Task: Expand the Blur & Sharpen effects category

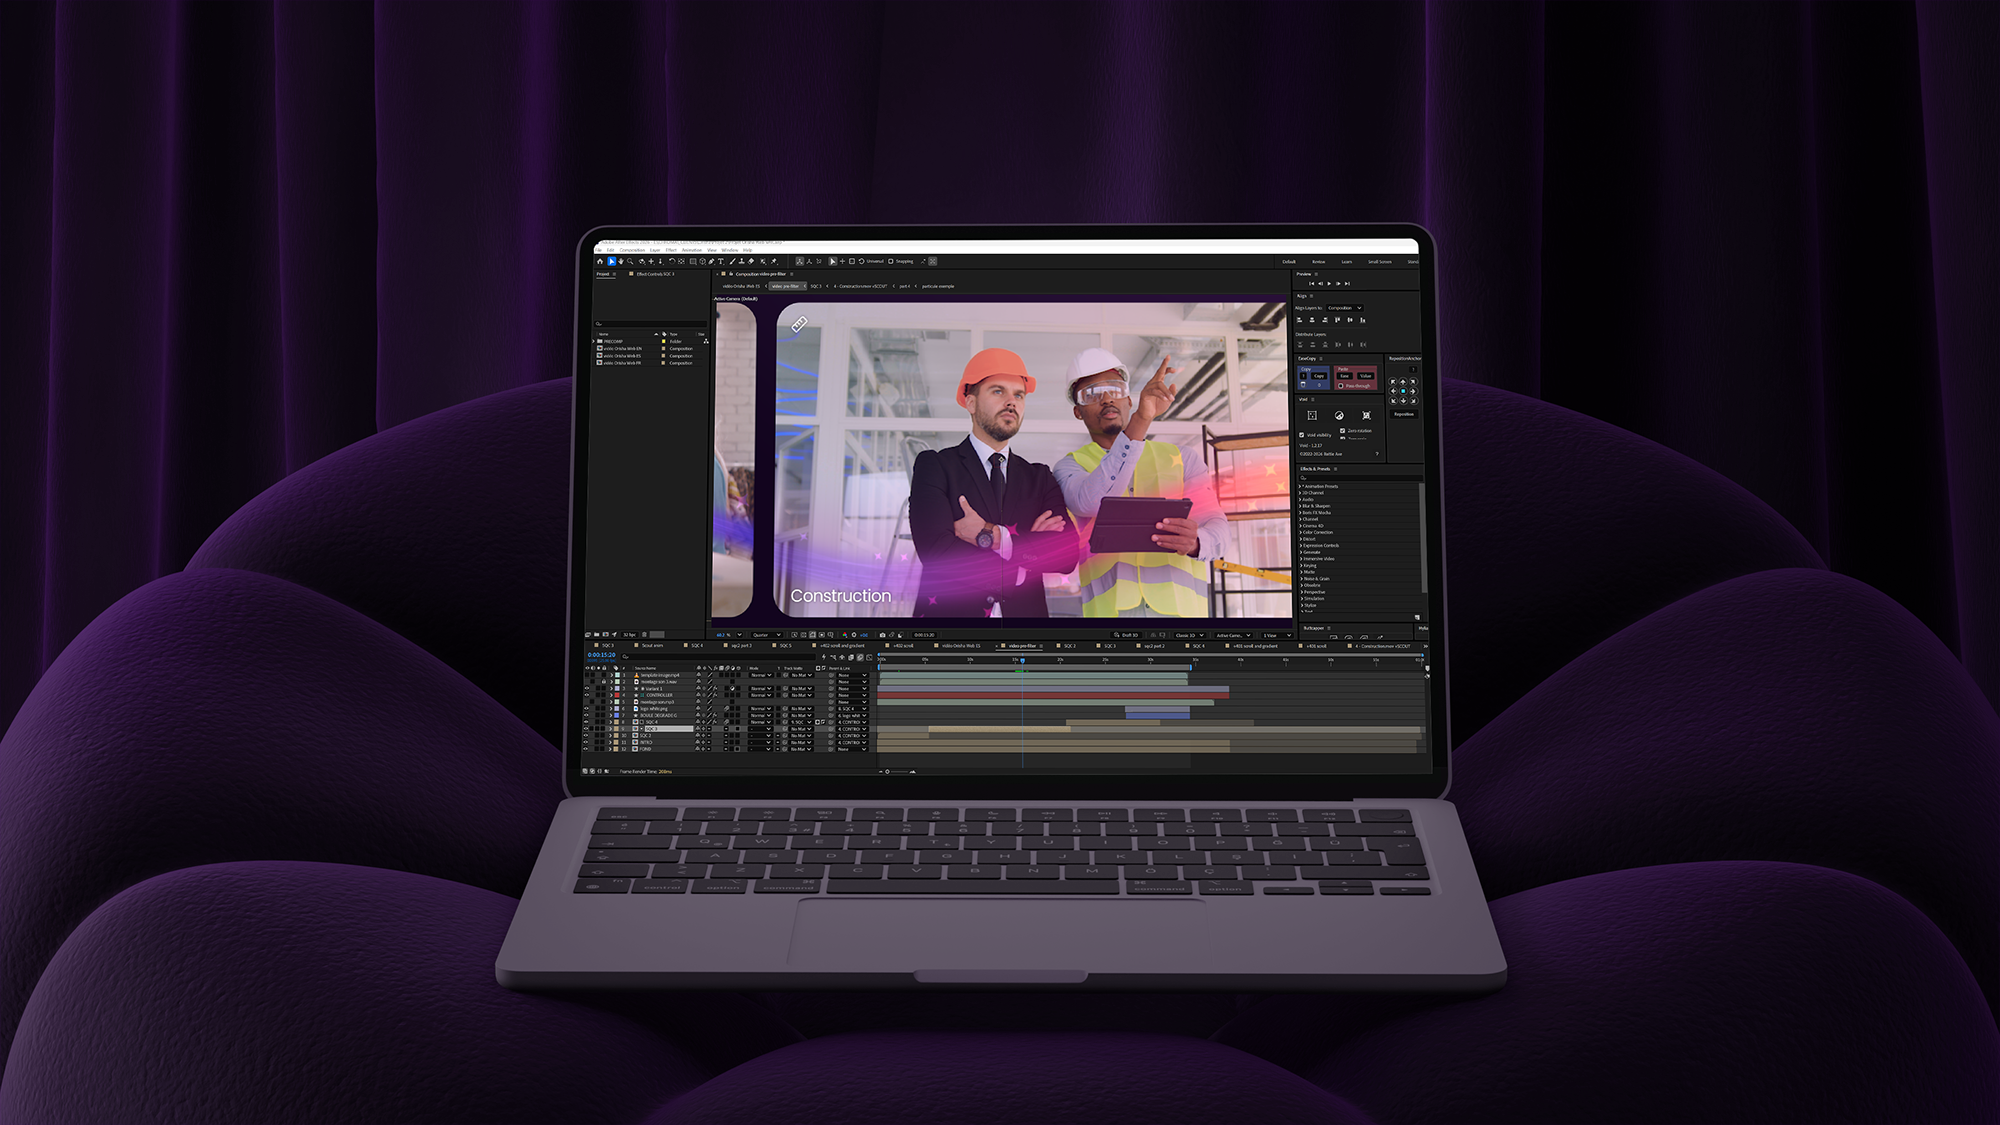Action: click(x=1300, y=507)
